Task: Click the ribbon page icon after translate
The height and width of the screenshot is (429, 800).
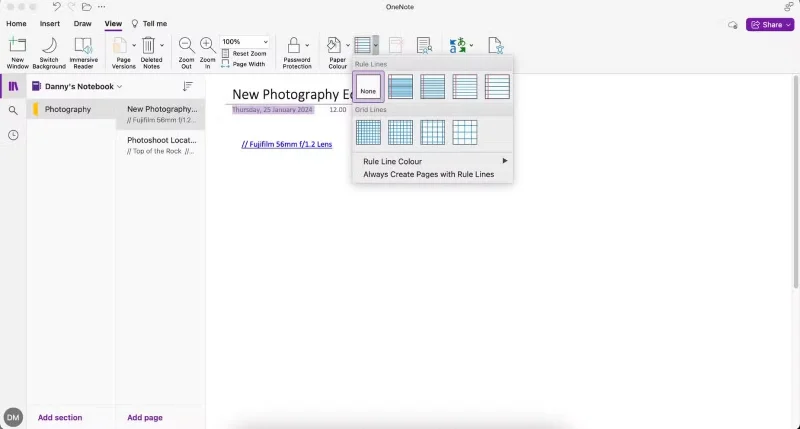Action: pyautogui.click(x=495, y=45)
